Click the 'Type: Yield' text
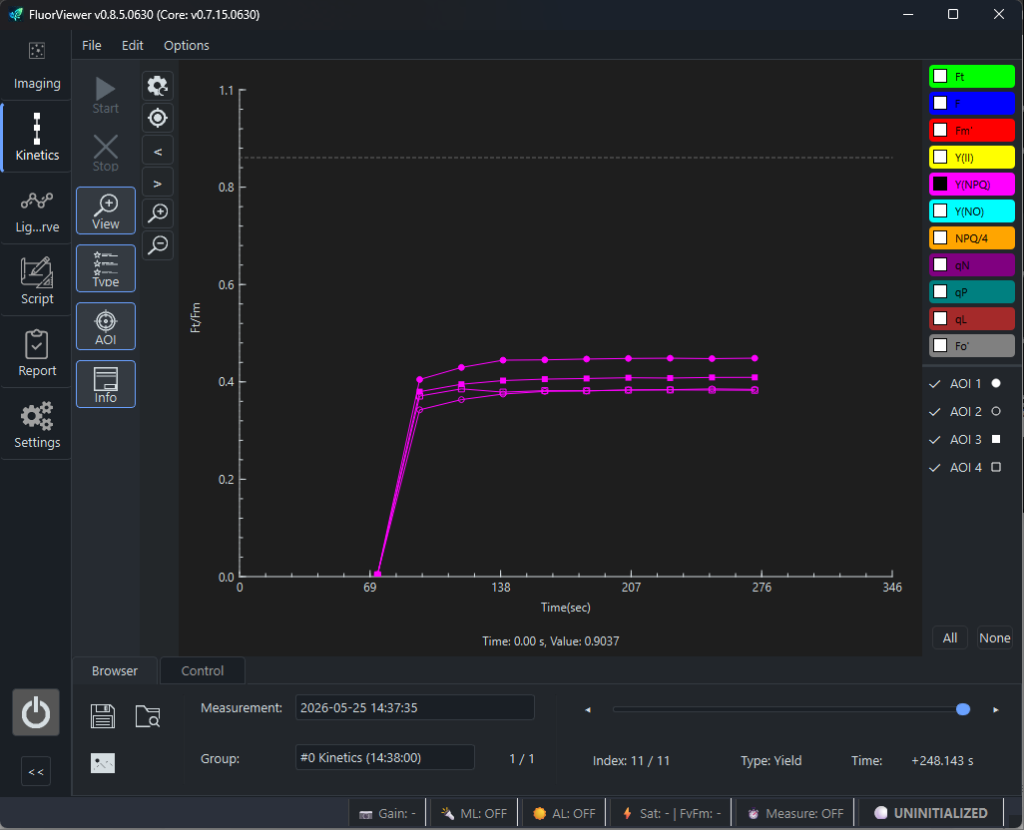Screen dimensions: 1024x830 point(771,761)
